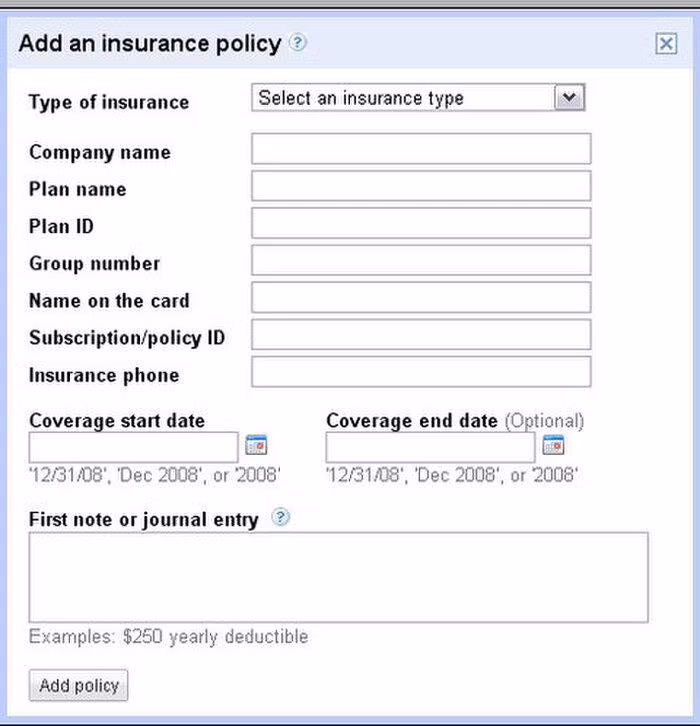
Task: Click the help icon beside dialog title
Action: click(298, 43)
